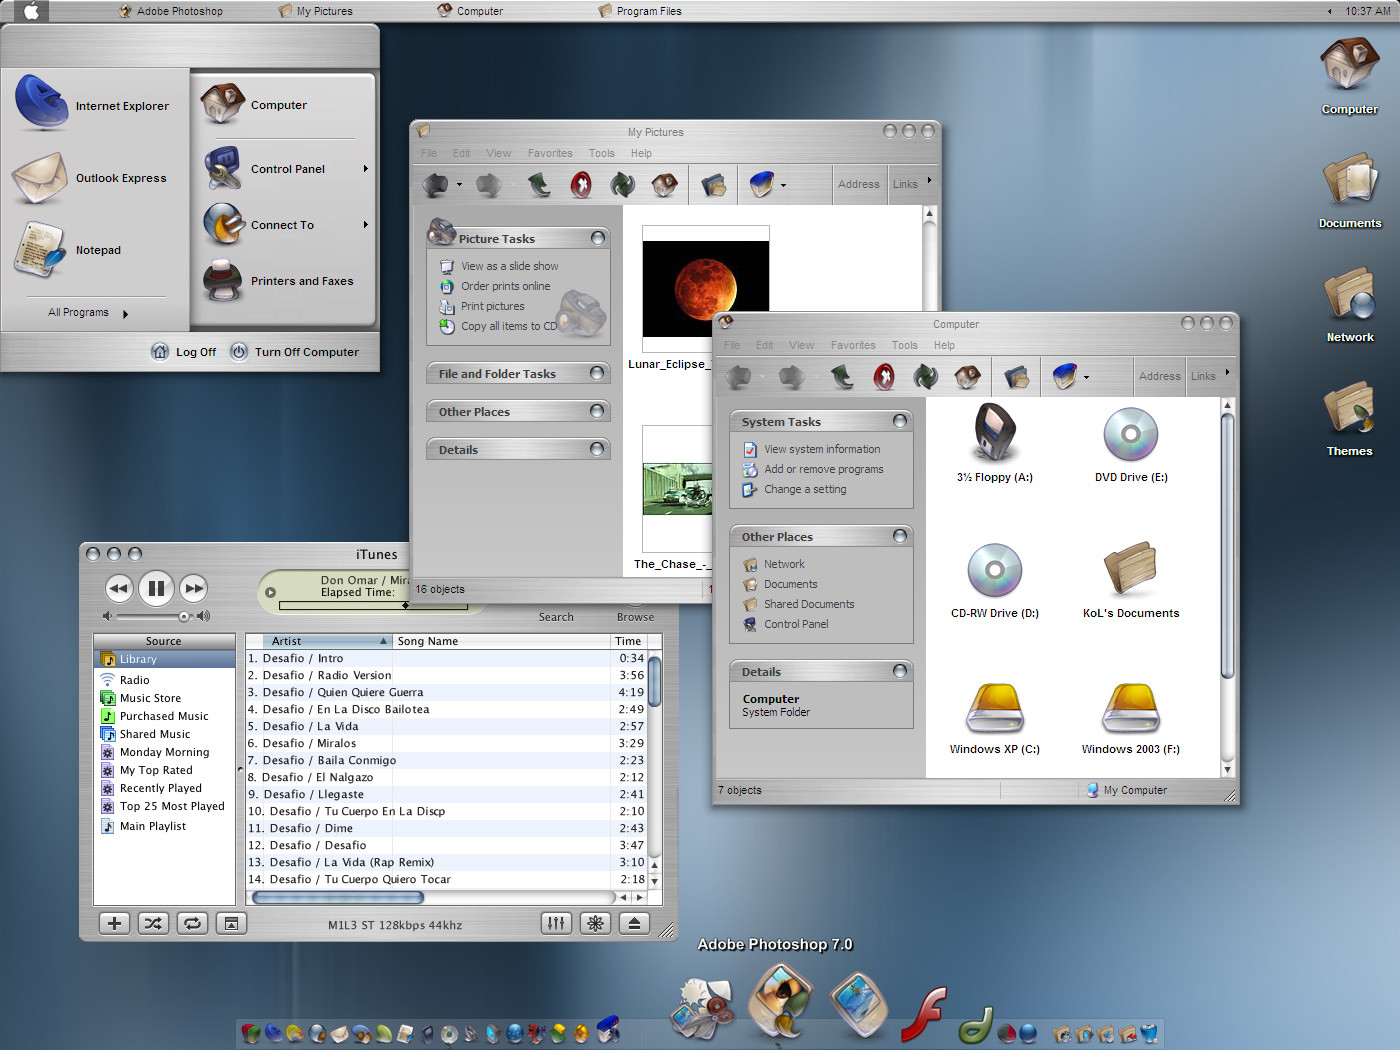Open Internet Explorer from start menu
The image size is (1400, 1050).
(92, 104)
